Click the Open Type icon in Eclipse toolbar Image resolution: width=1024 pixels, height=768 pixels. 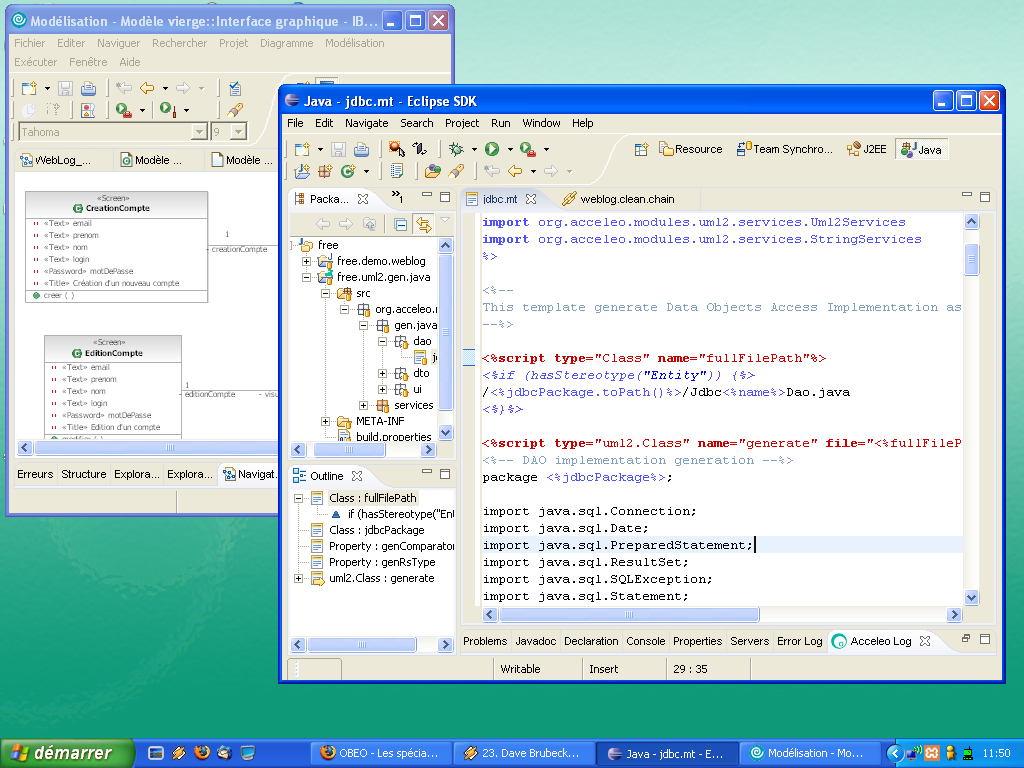point(432,171)
